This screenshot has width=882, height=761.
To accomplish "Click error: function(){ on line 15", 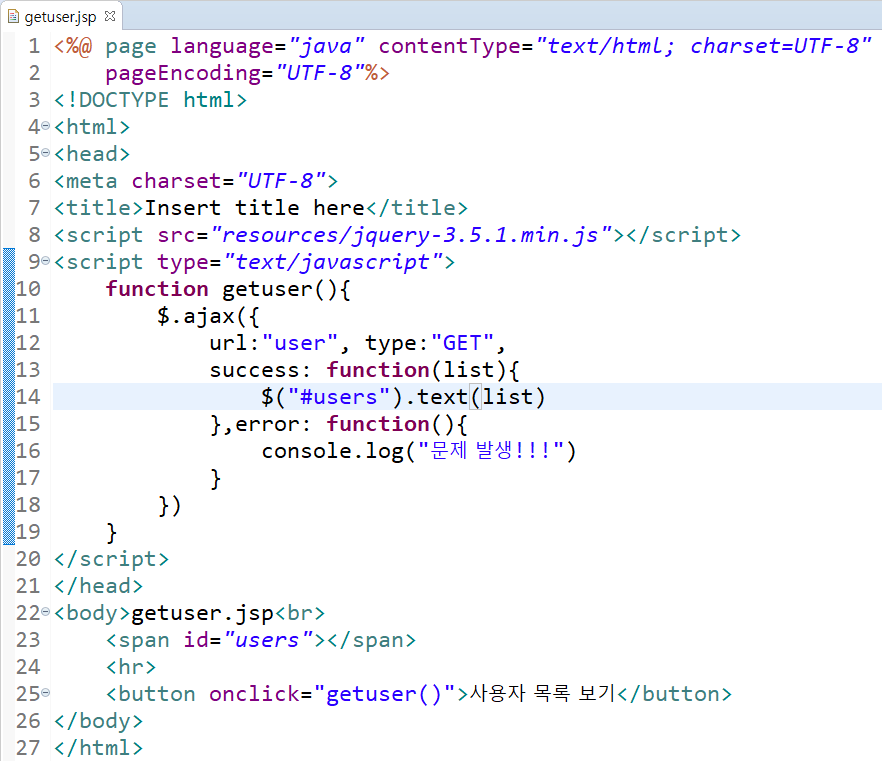I will click(351, 424).
